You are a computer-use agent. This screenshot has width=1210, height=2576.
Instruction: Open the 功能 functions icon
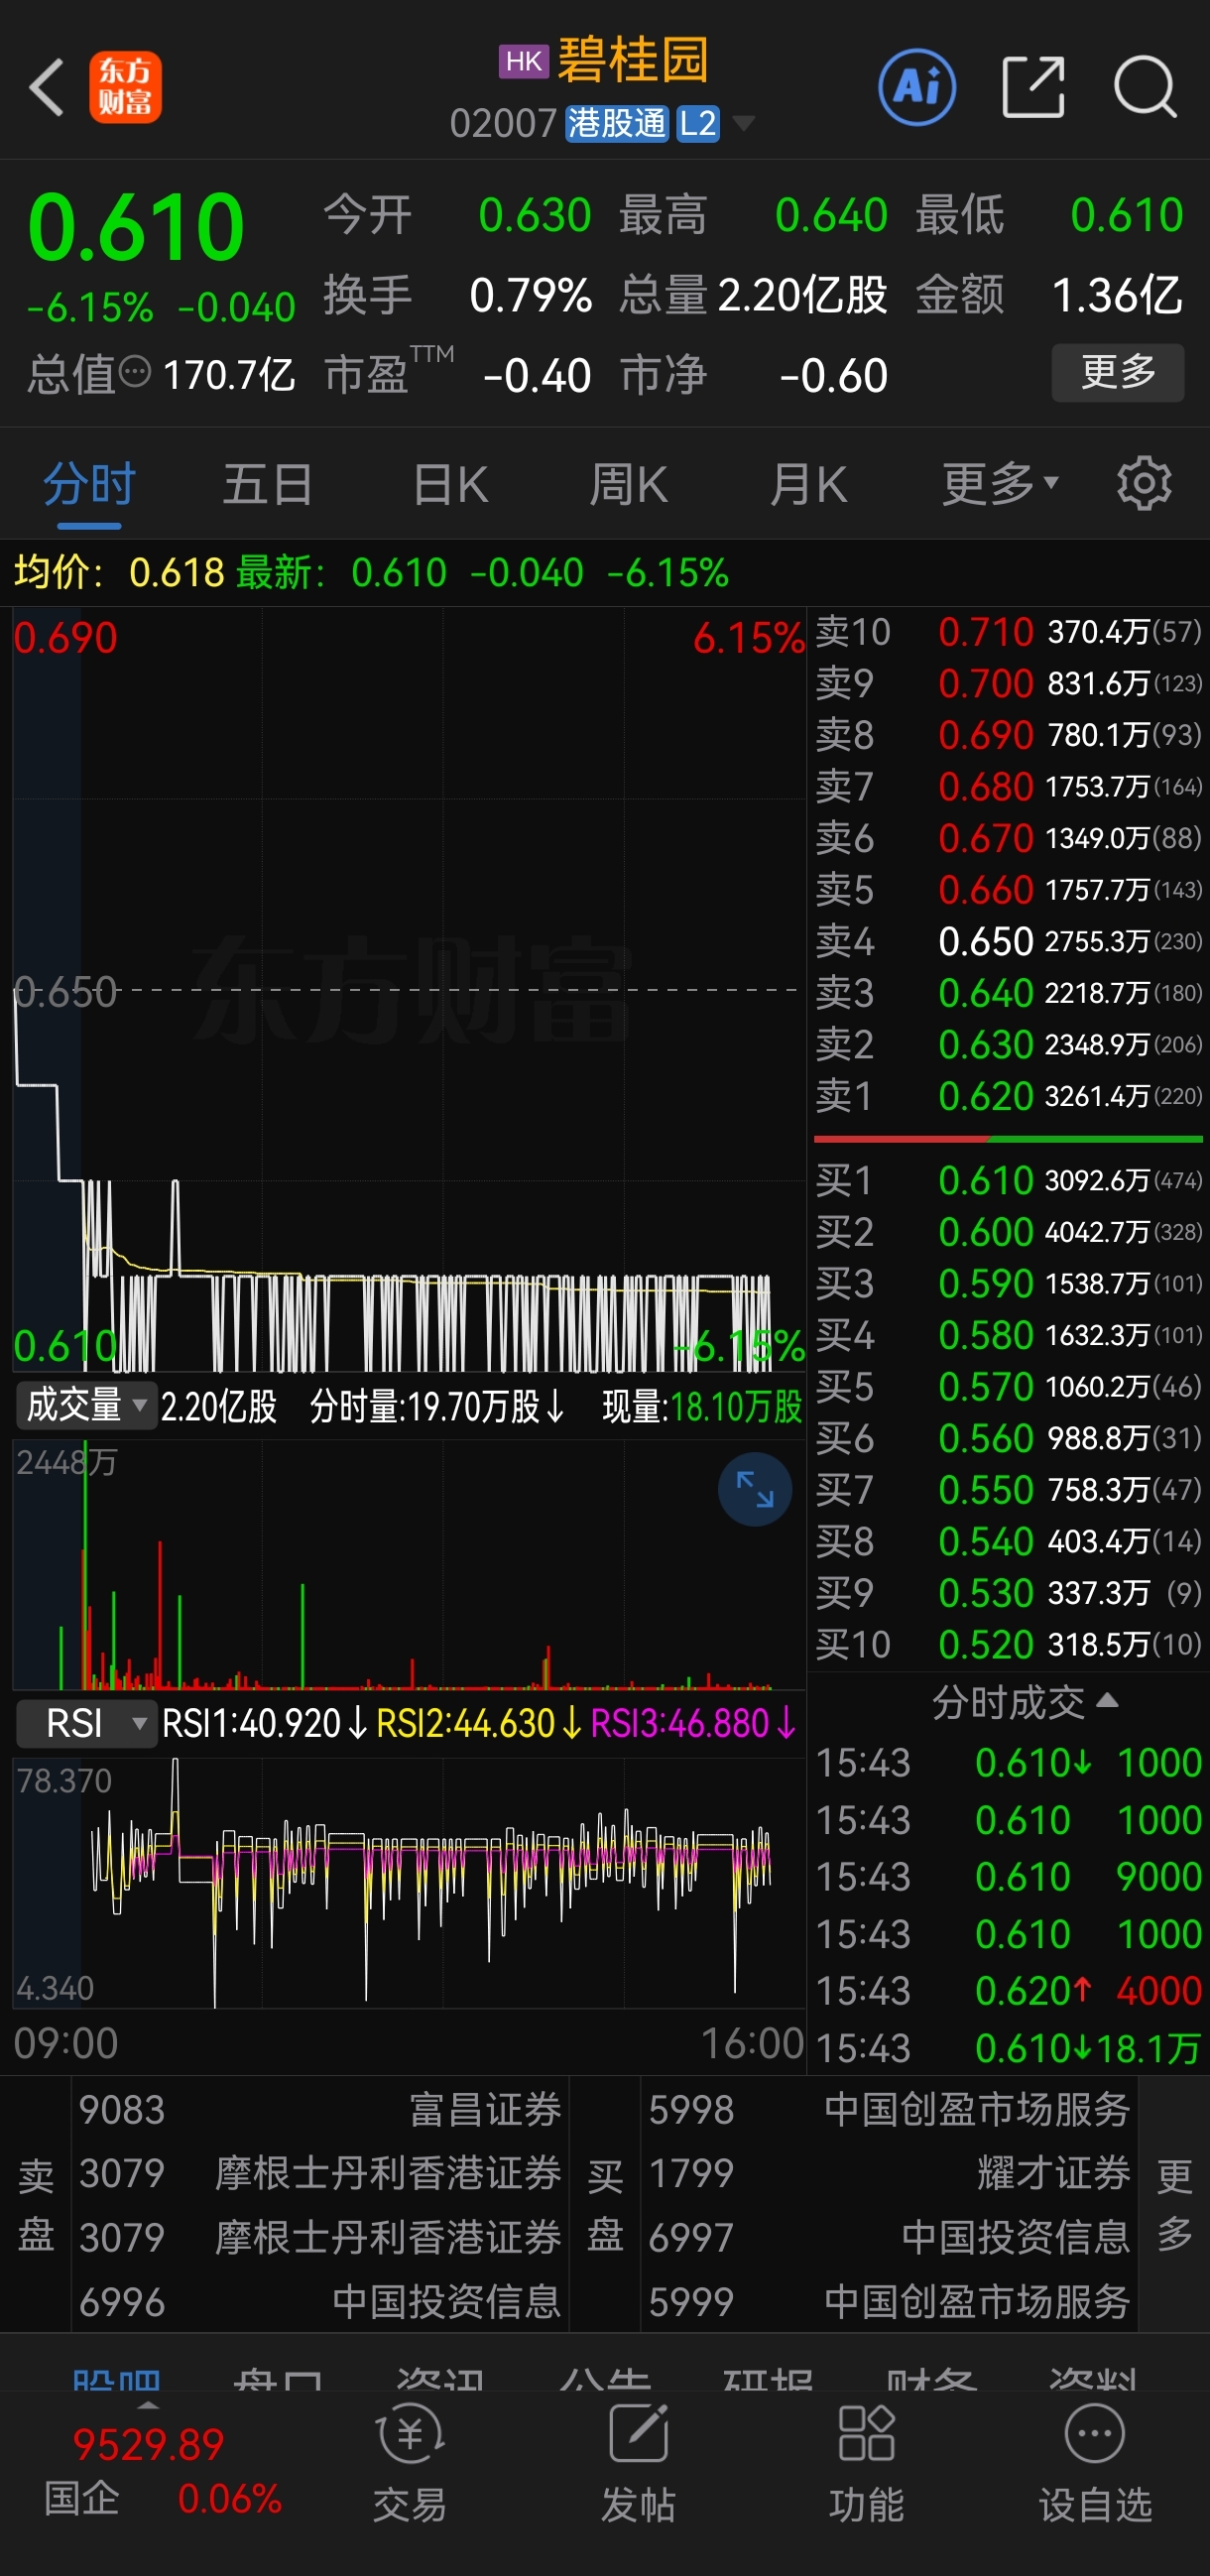tap(866, 2464)
